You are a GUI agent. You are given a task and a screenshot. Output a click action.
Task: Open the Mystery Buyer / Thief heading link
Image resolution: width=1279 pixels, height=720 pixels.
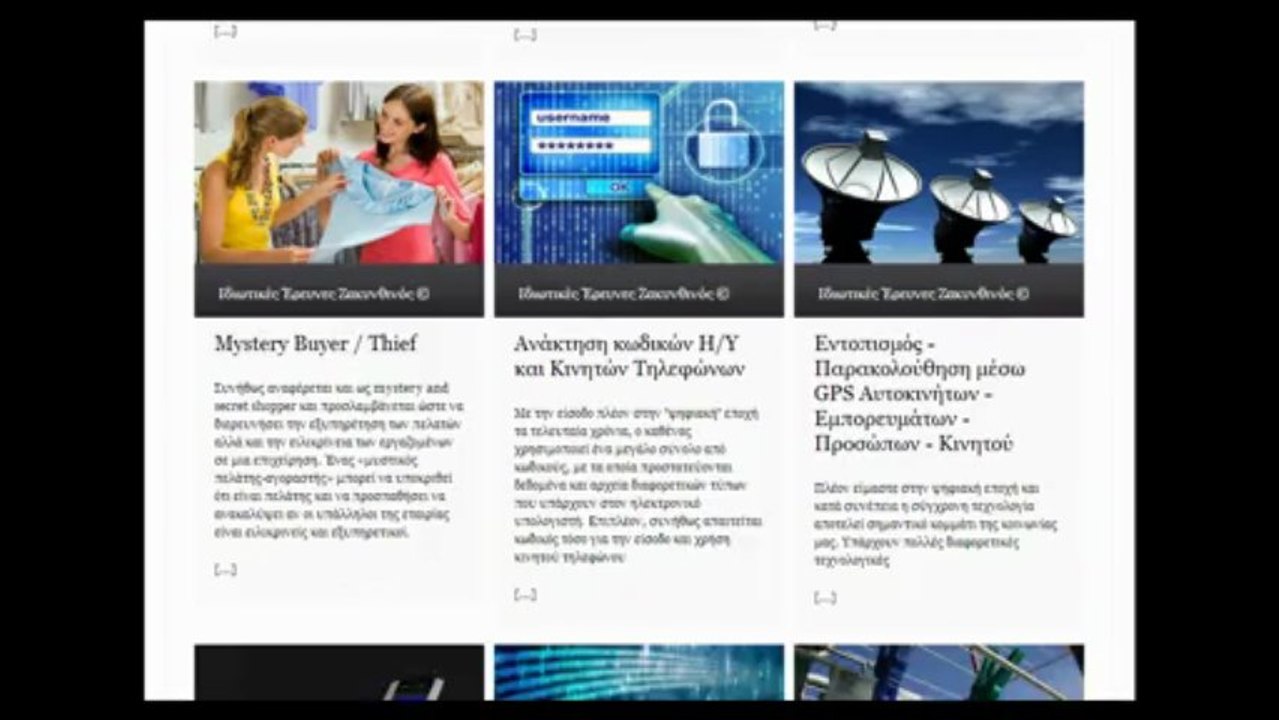[x=315, y=344]
